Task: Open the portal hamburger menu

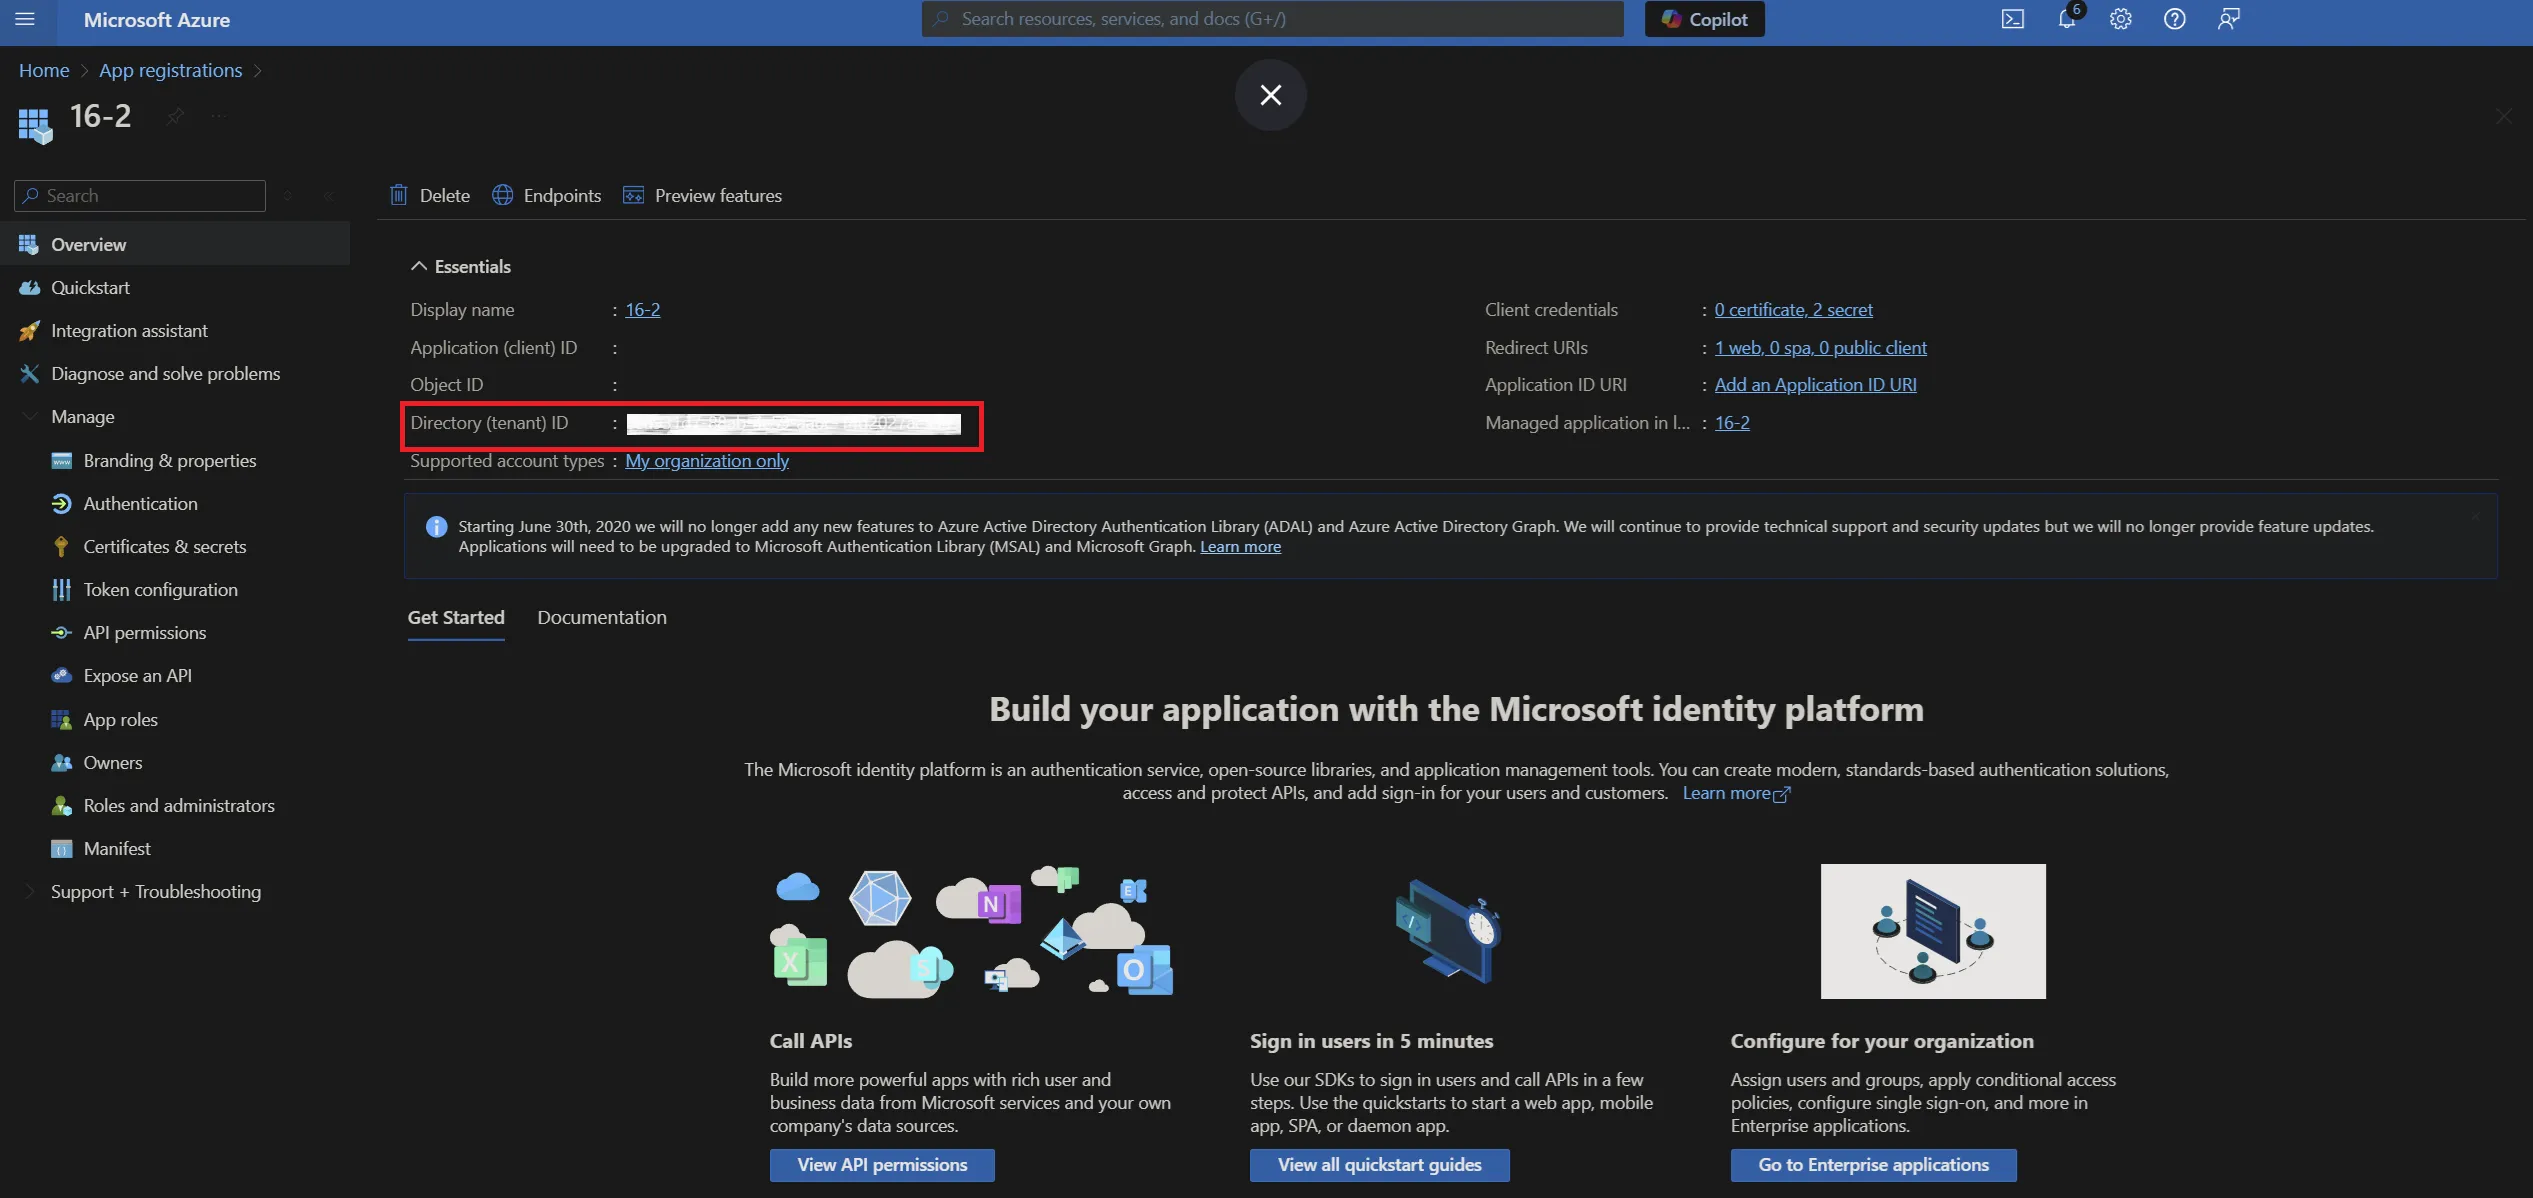Action: tap(25, 19)
